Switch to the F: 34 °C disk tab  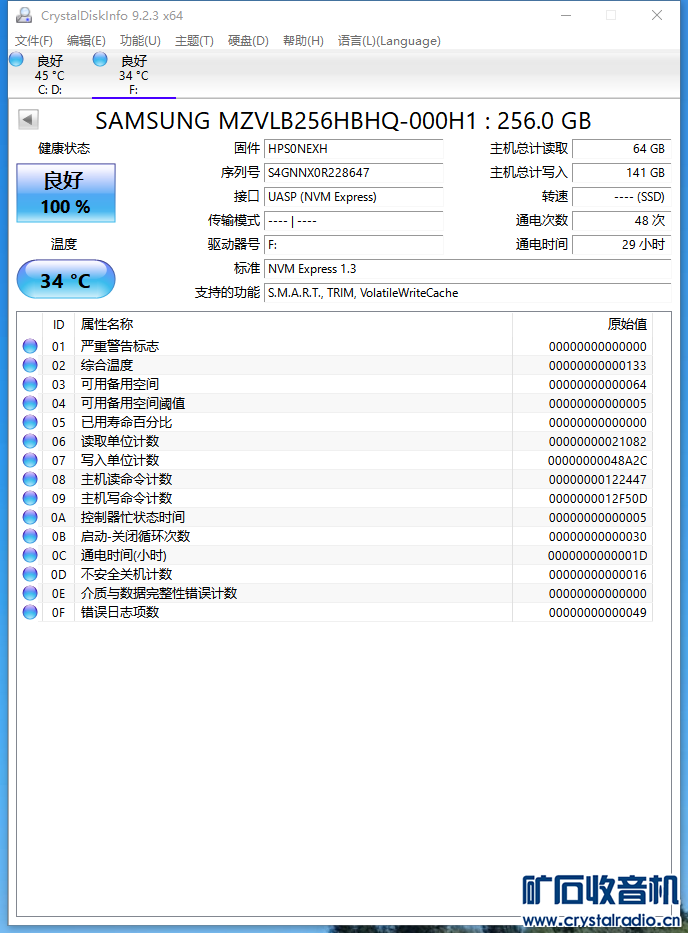134,75
